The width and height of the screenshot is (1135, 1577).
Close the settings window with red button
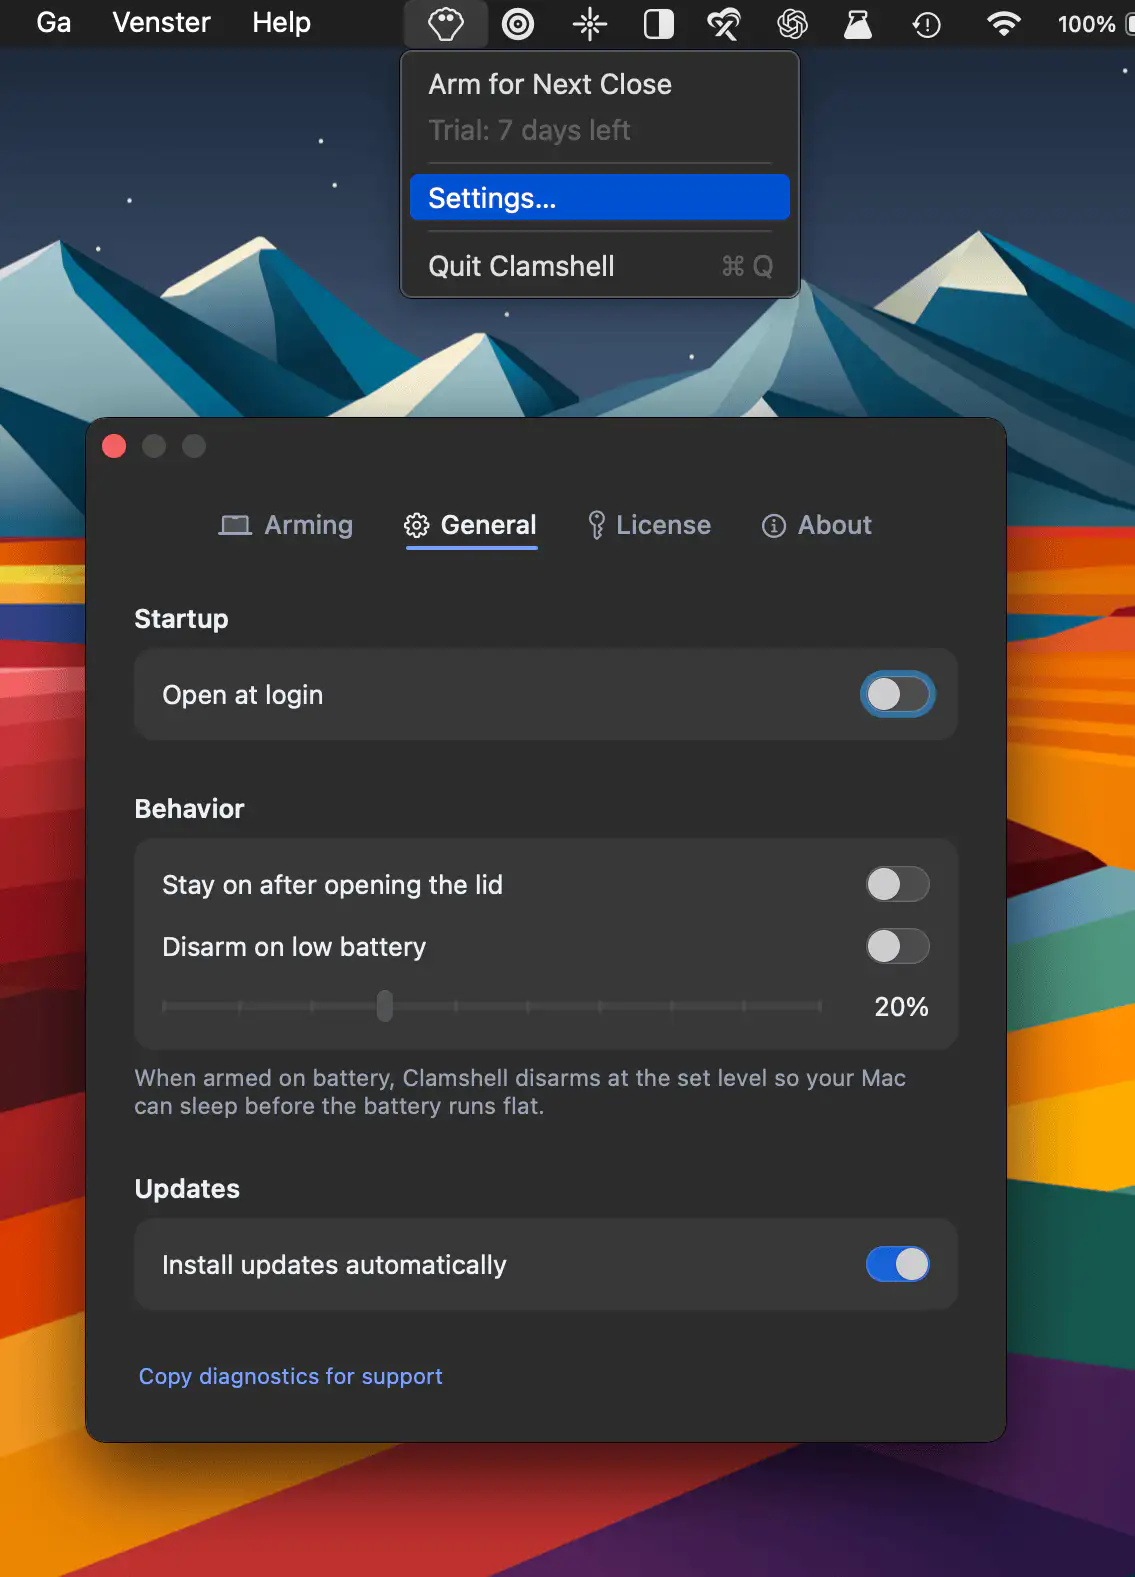click(x=114, y=446)
